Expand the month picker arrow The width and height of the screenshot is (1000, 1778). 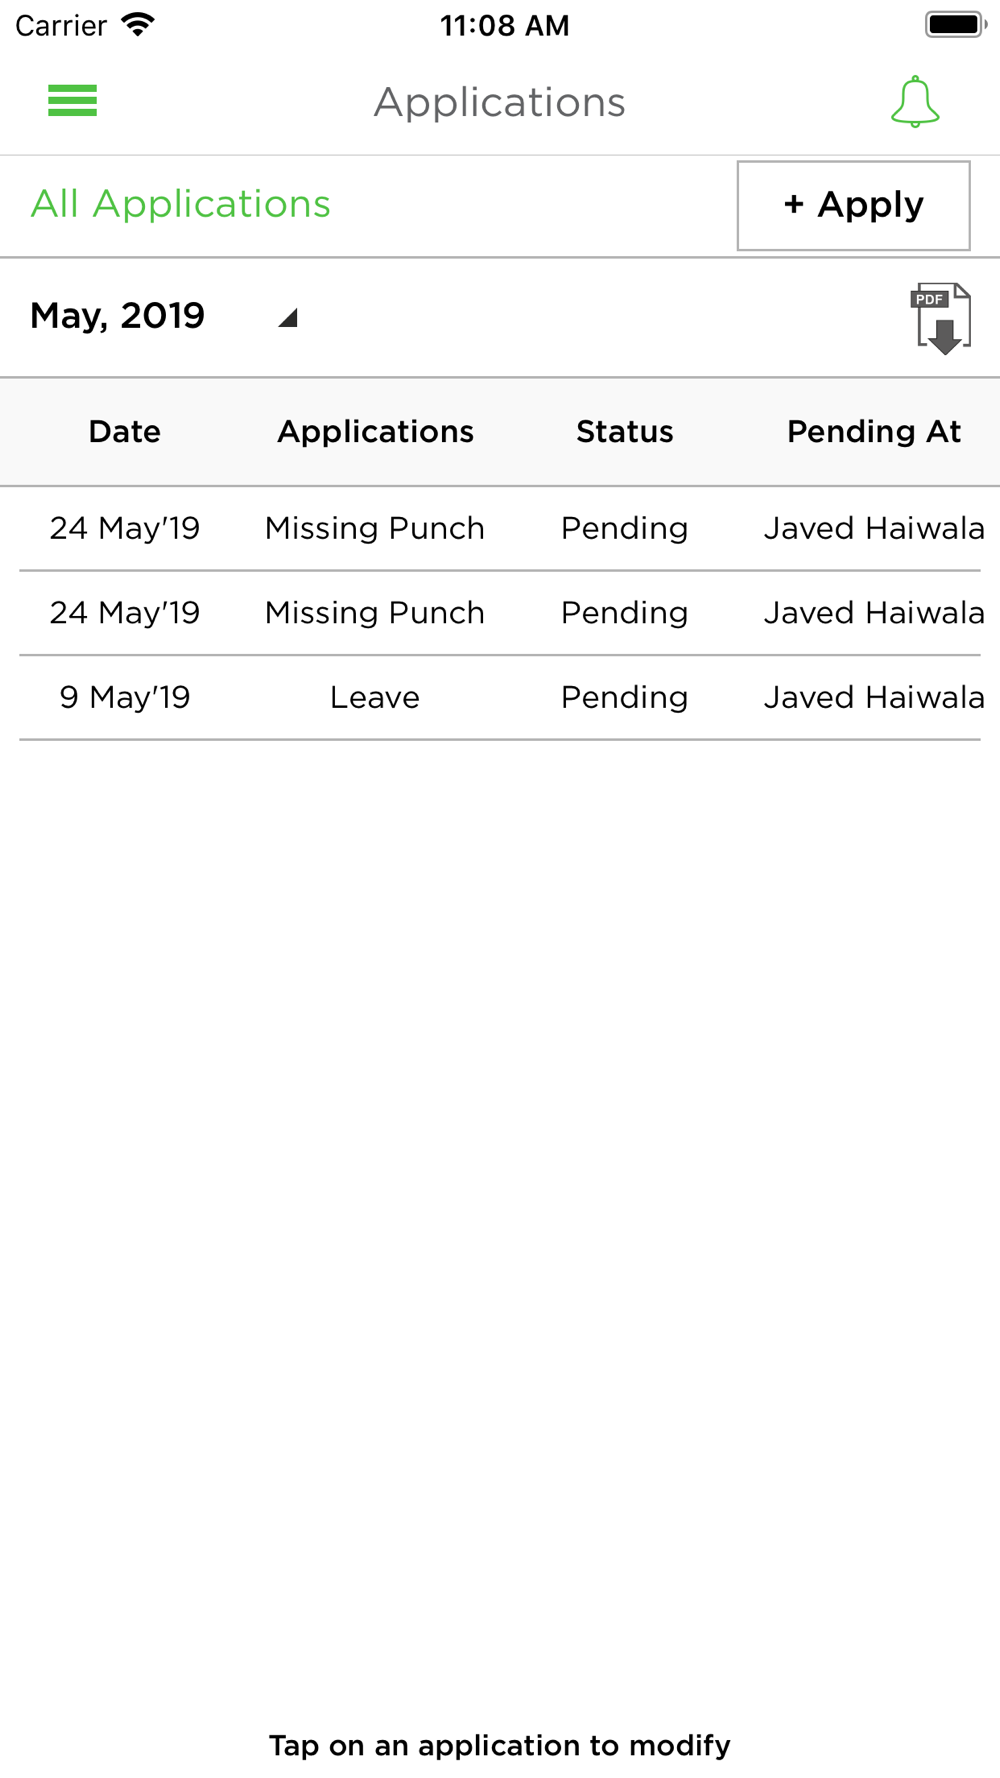click(288, 318)
